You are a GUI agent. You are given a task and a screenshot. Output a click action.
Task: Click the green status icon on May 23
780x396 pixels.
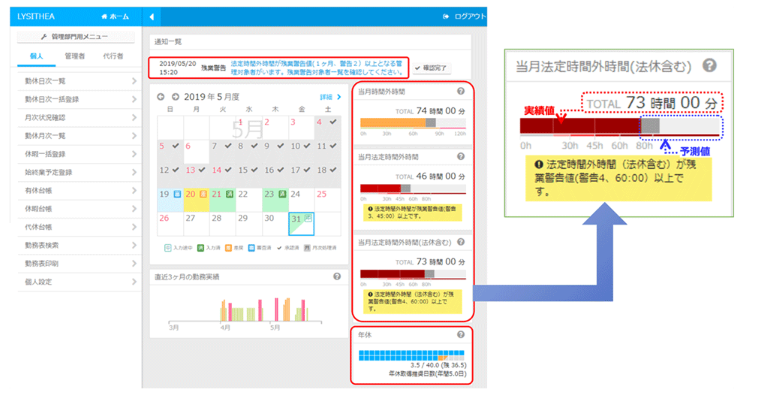click(x=282, y=194)
